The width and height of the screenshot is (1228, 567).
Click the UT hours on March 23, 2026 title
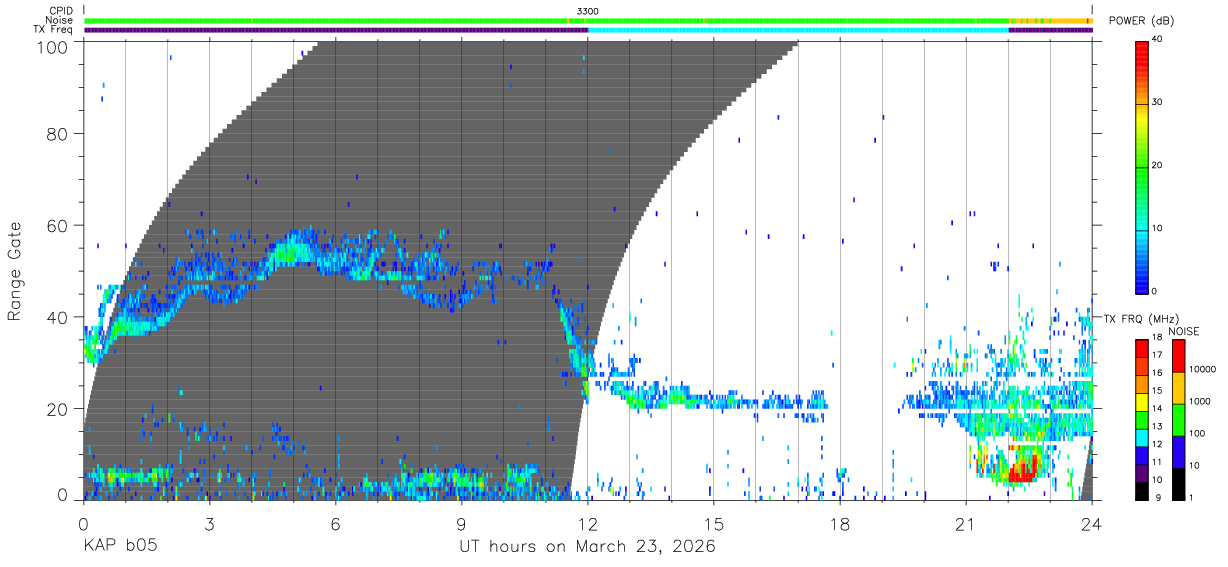pos(587,547)
